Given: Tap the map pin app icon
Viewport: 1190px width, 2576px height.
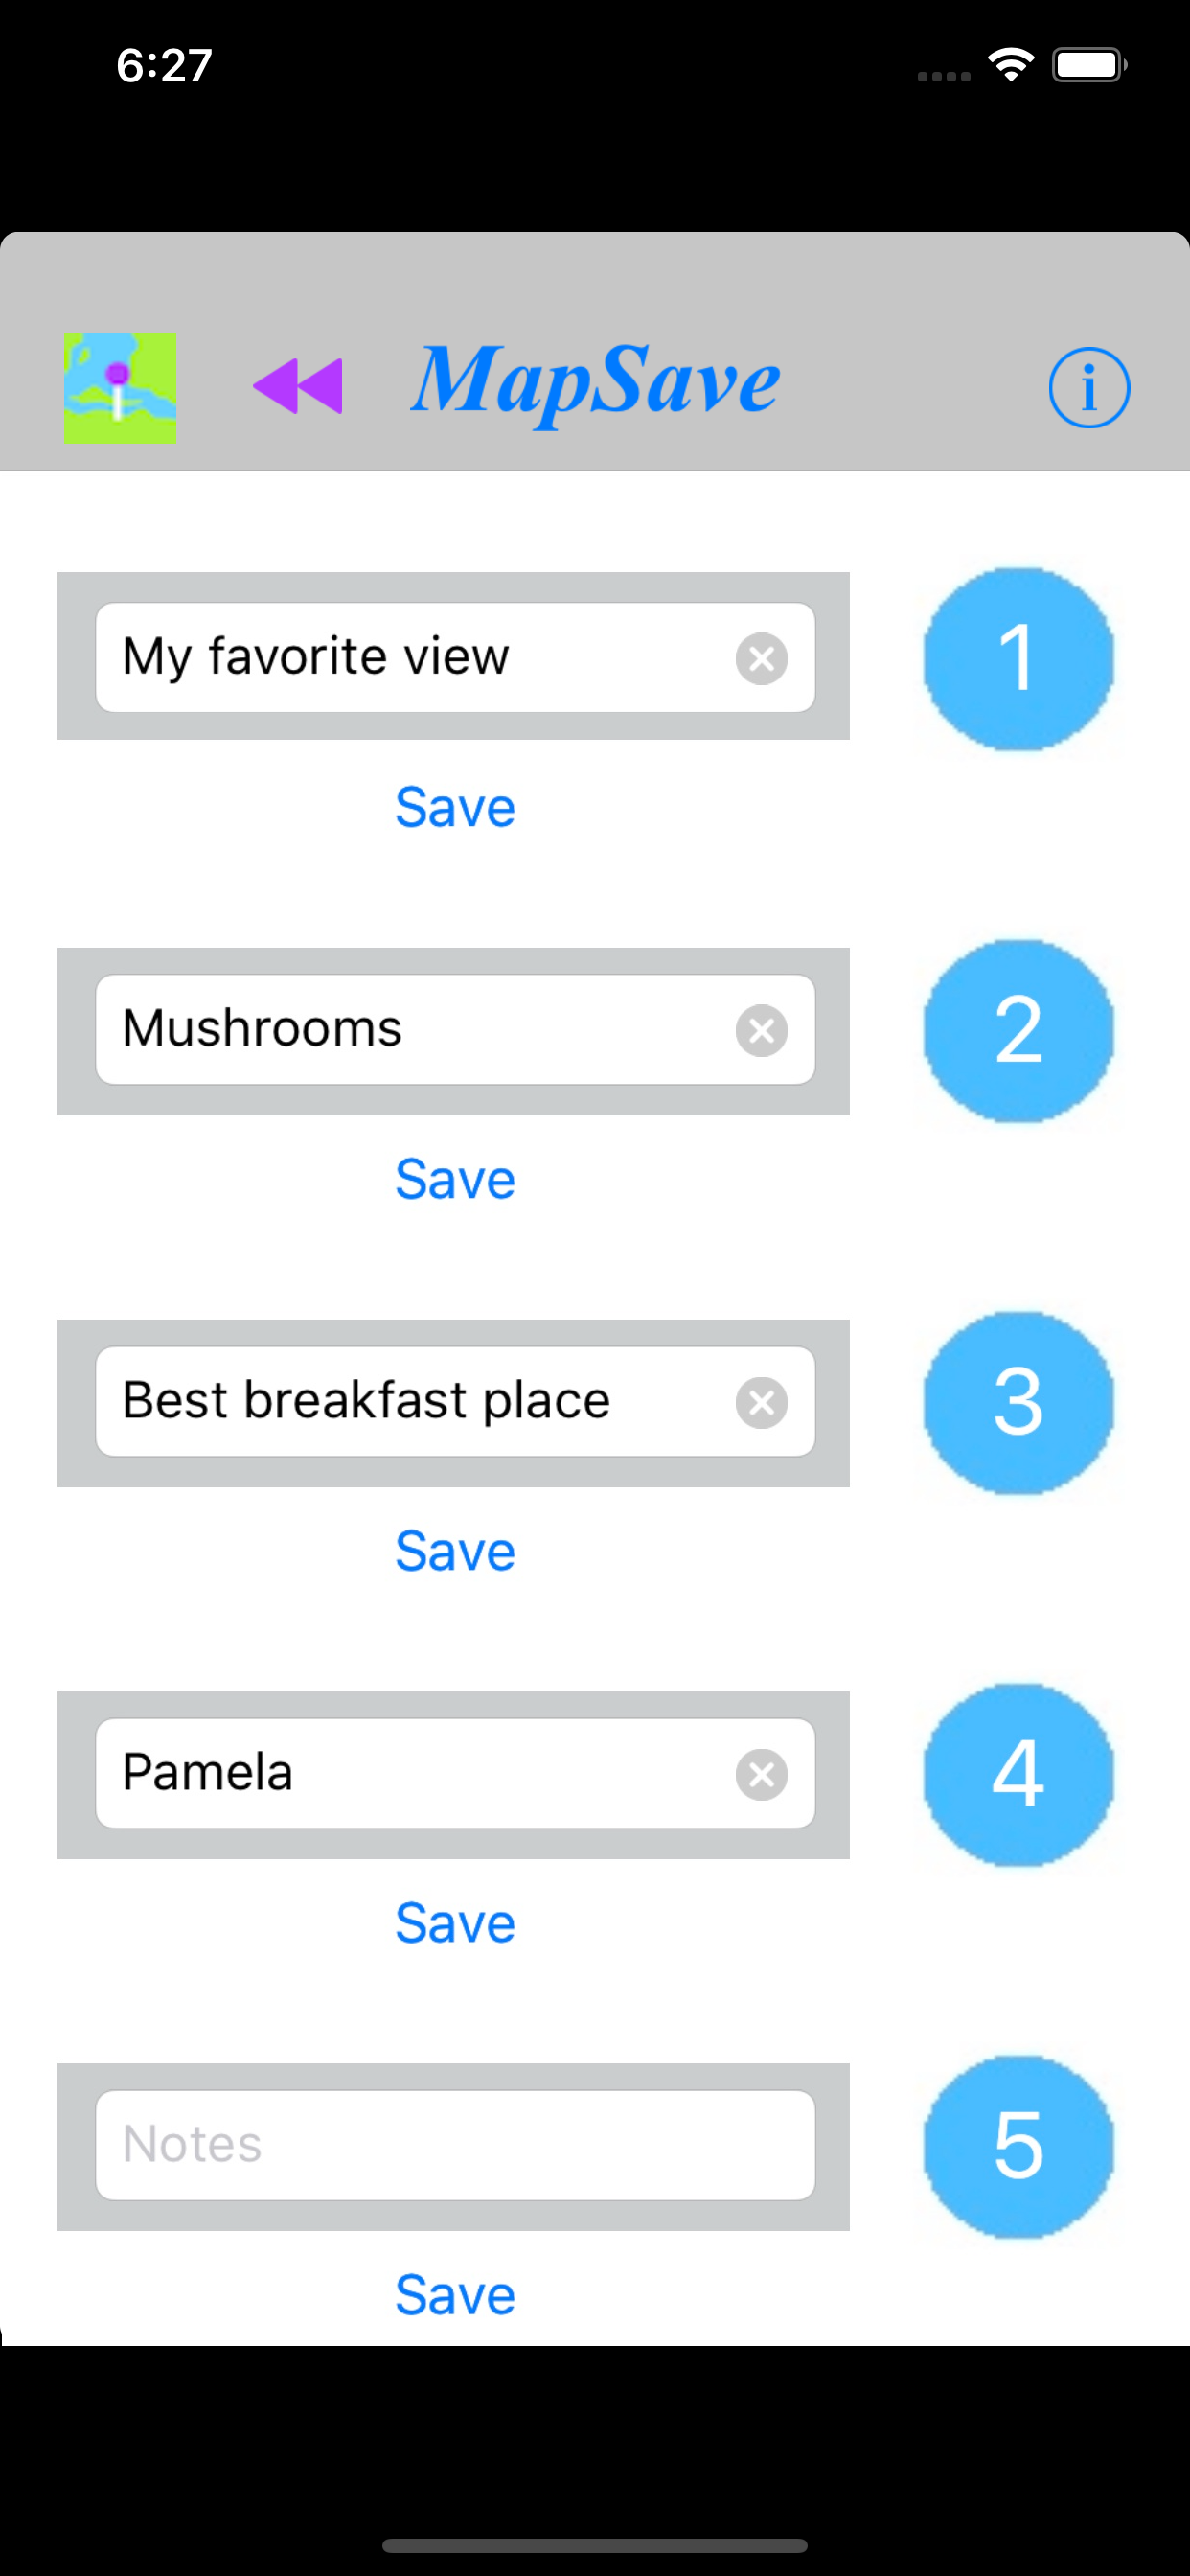Looking at the screenshot, I should pos(120,388).
